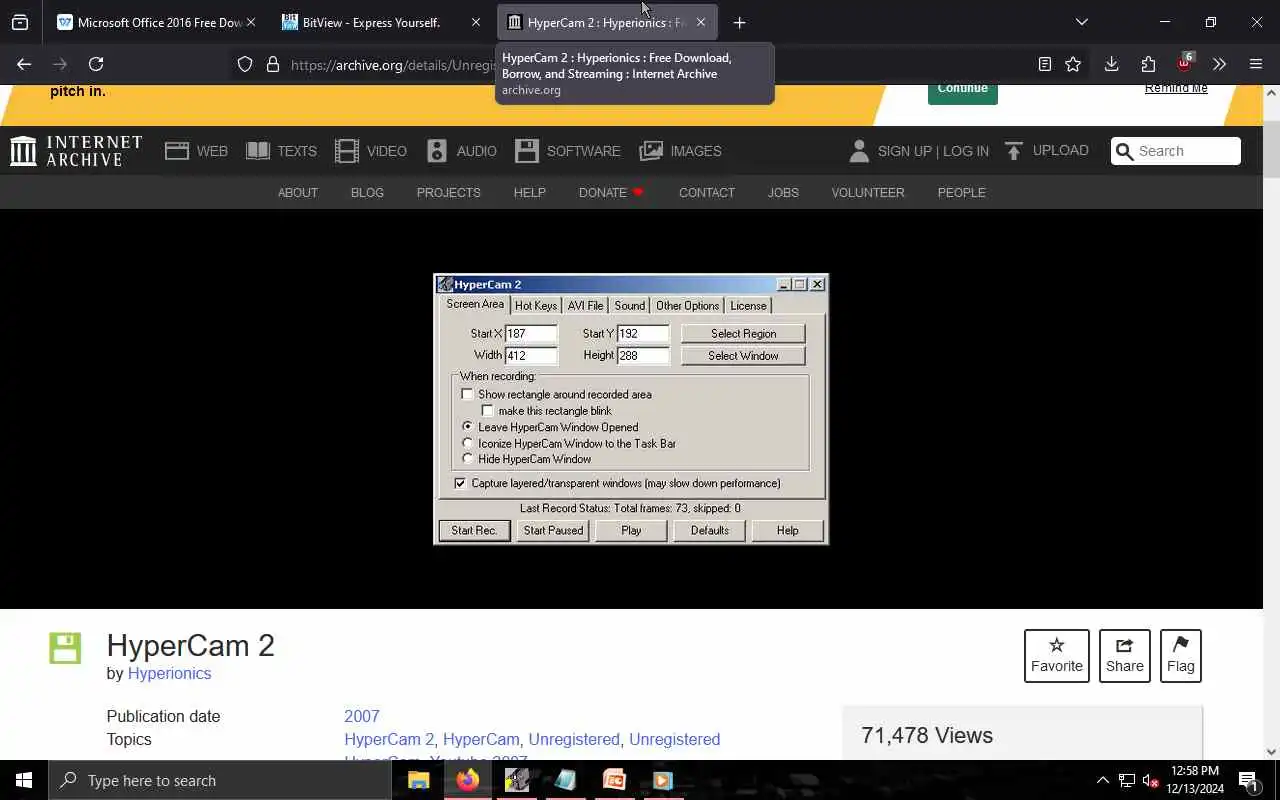
Task: Open the Texts section
Action: pyautogui.click(x=281, y=151)
